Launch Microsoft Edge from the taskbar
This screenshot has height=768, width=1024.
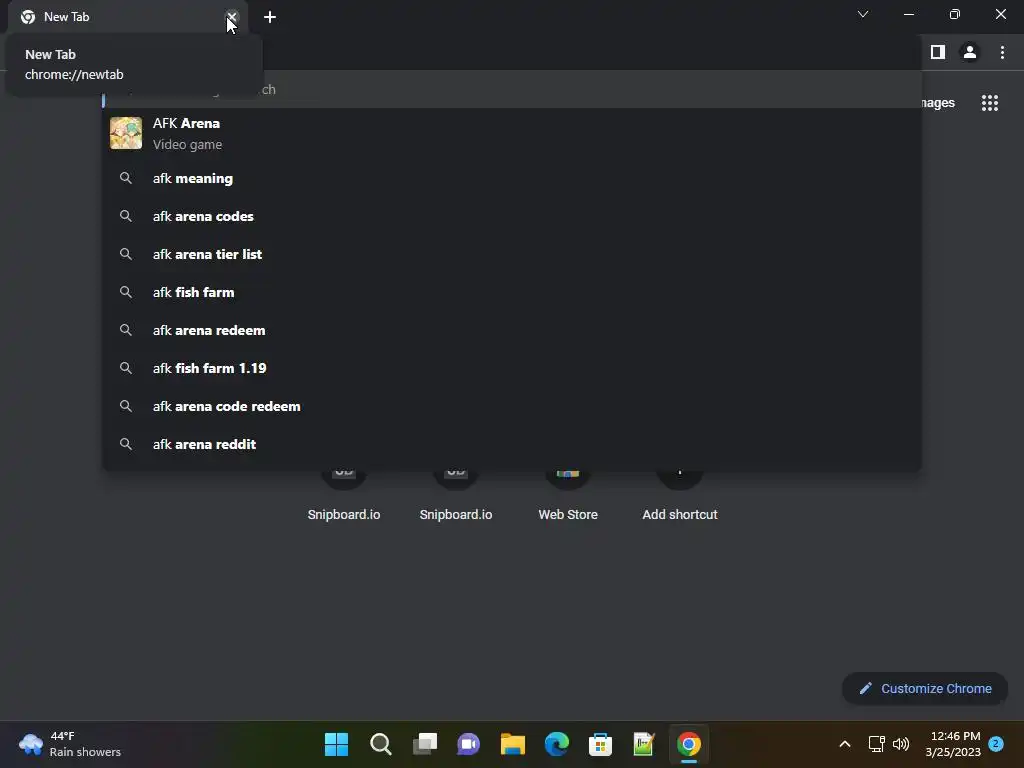coord(556,744)
